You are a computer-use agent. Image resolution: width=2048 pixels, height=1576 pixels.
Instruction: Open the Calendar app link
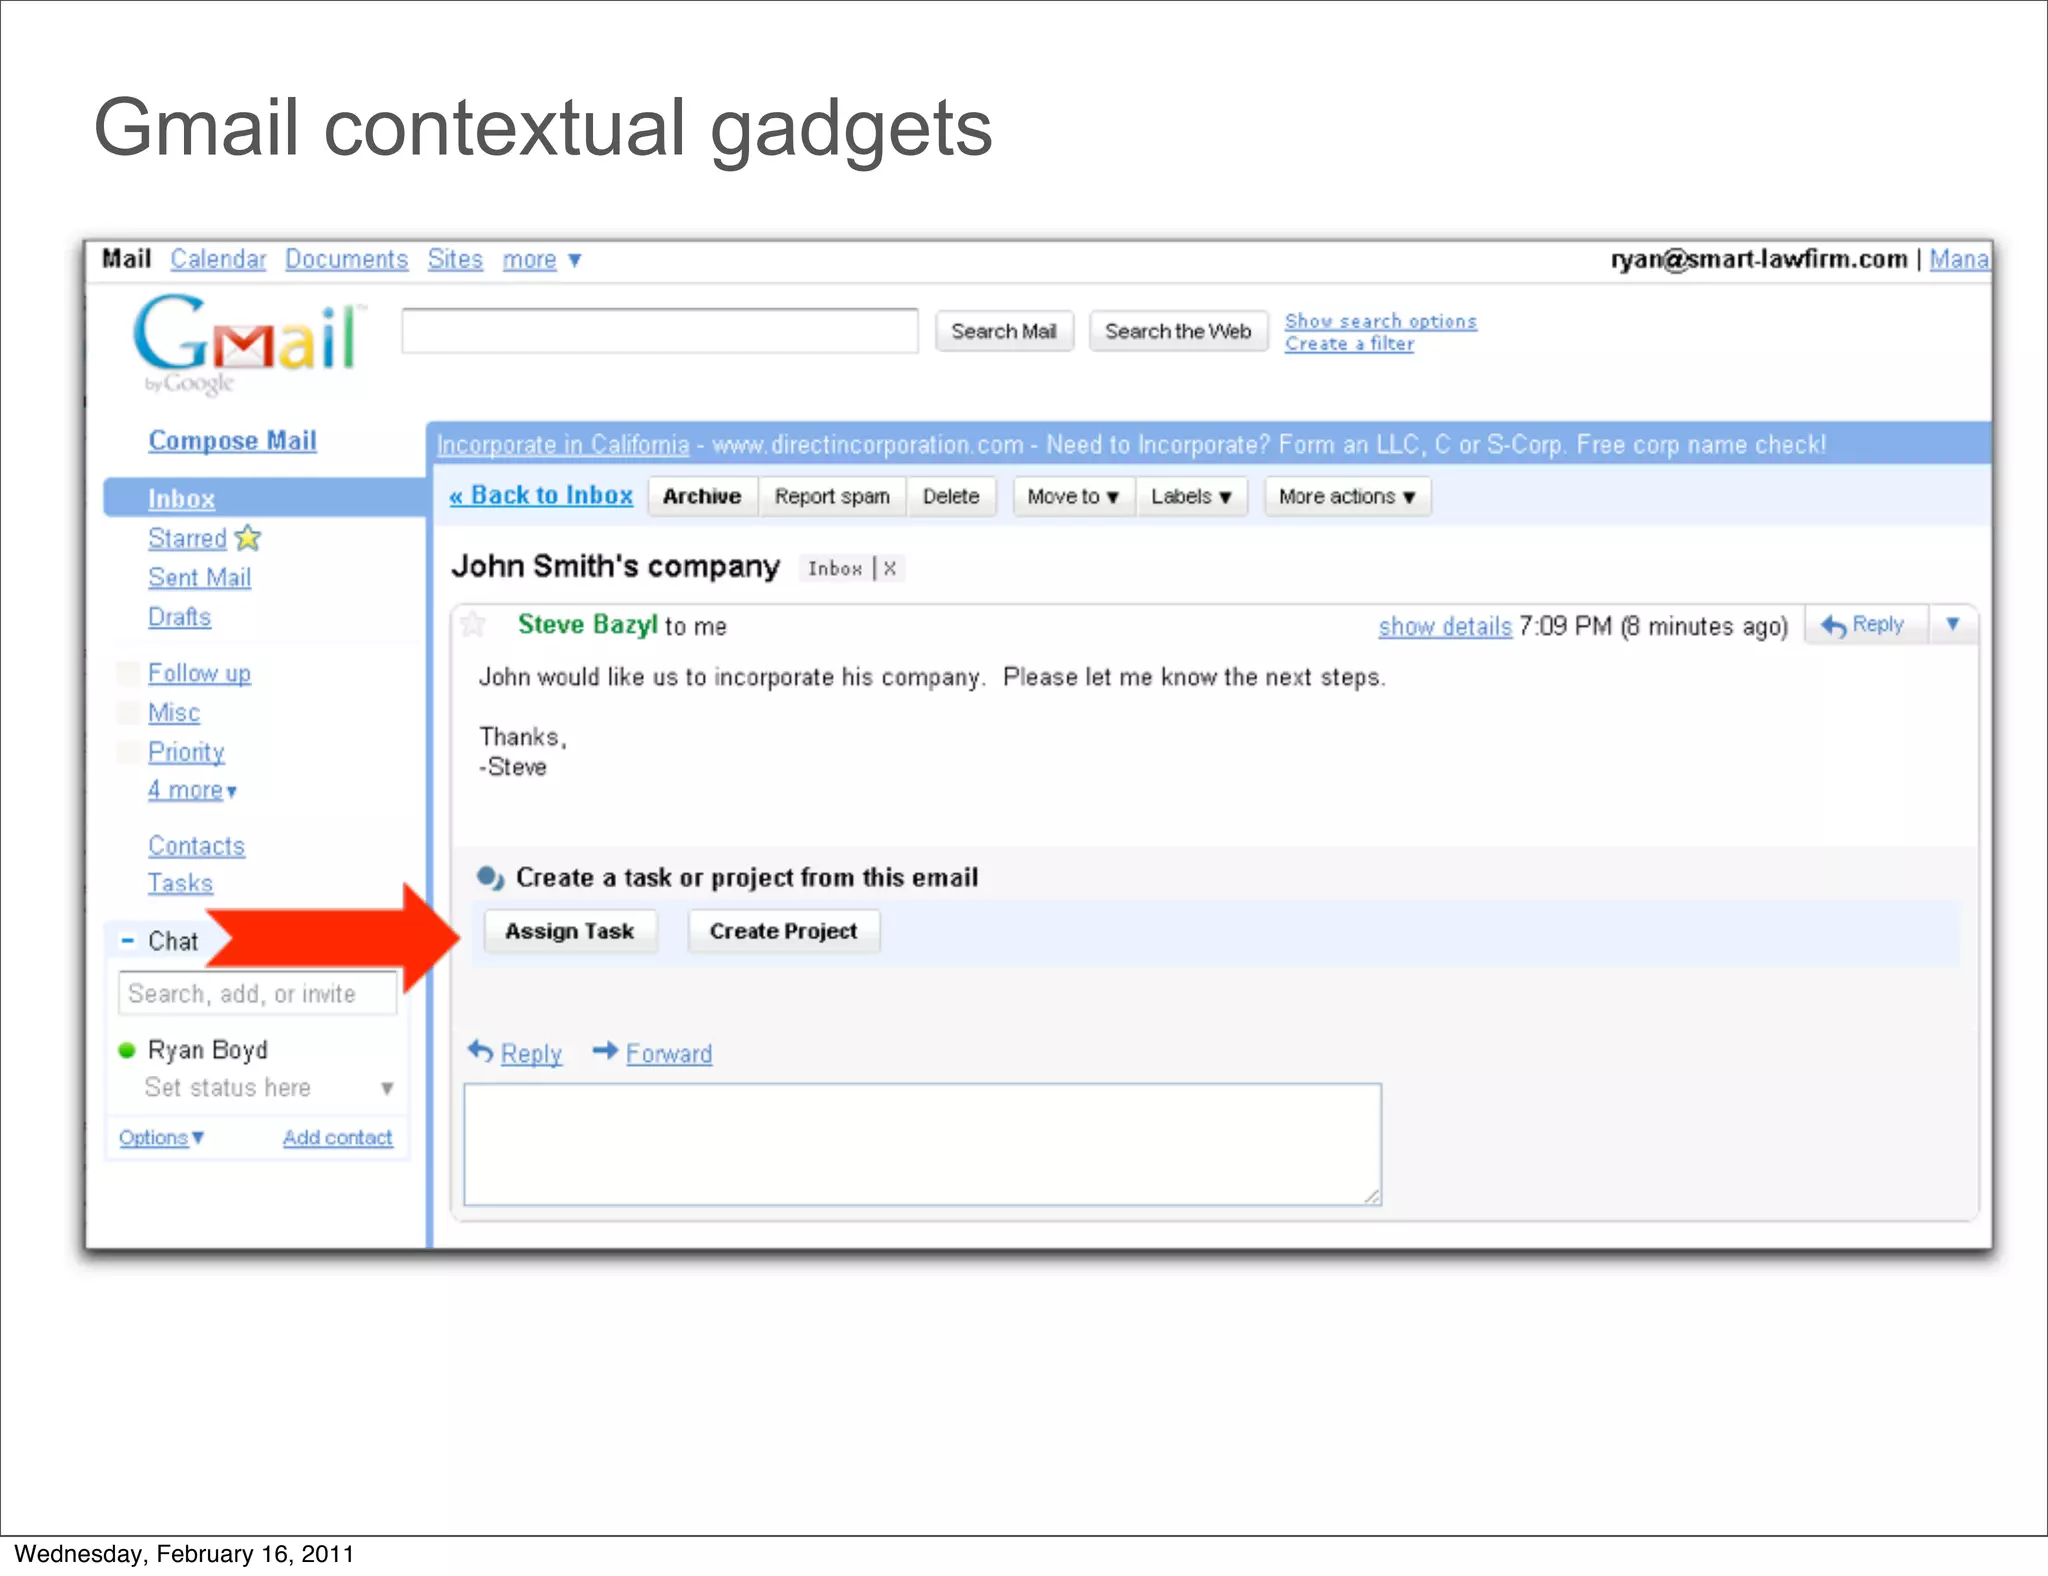[218, 260]
